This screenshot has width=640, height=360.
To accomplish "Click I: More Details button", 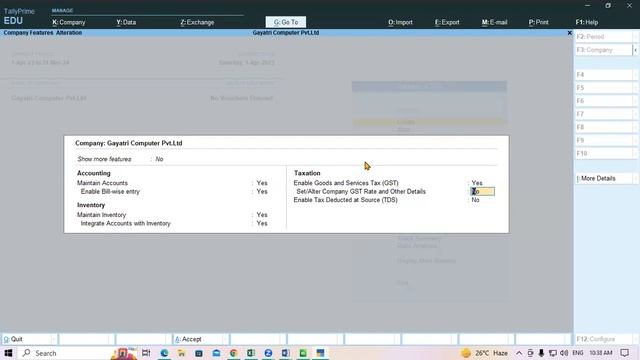I will (605, 178).
